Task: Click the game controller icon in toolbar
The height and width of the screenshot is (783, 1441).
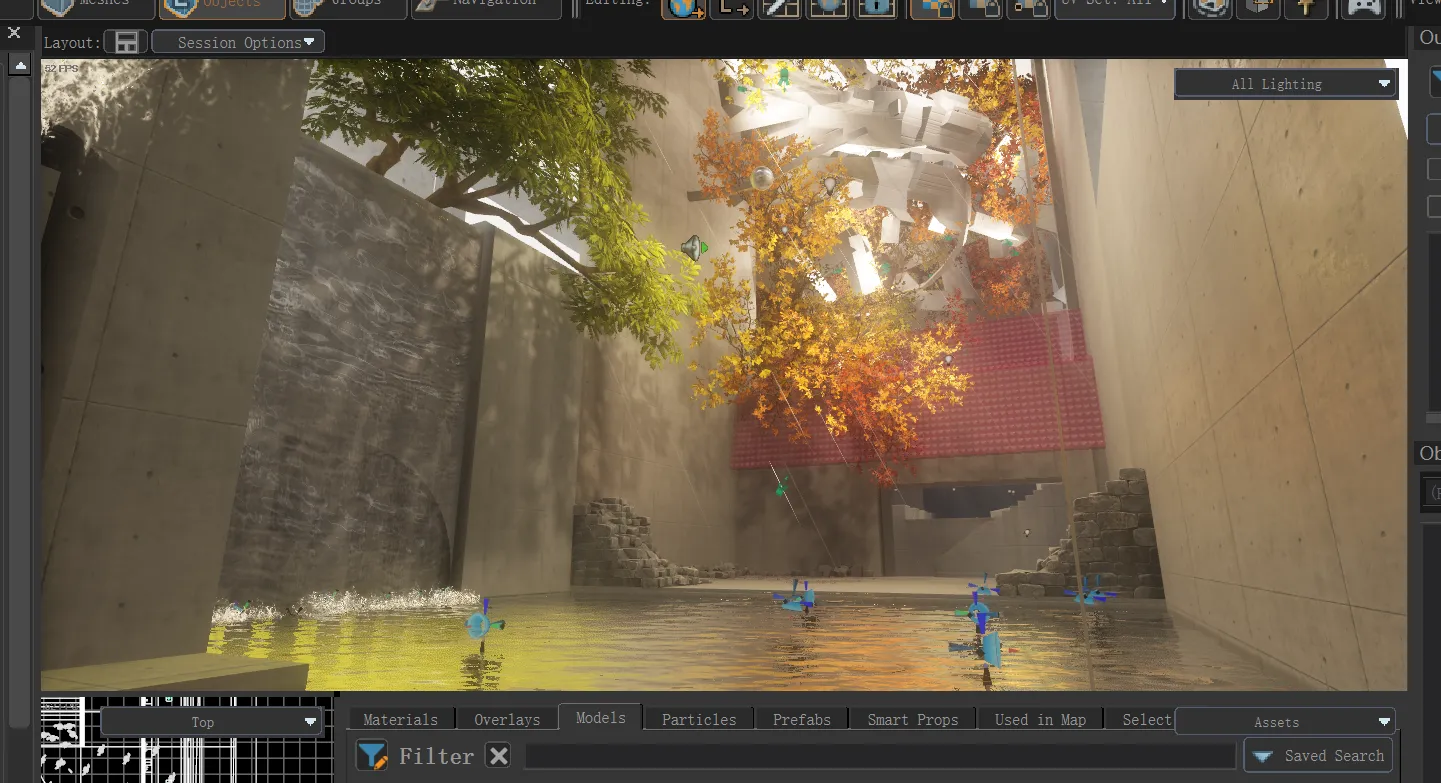Action: 1363,8
